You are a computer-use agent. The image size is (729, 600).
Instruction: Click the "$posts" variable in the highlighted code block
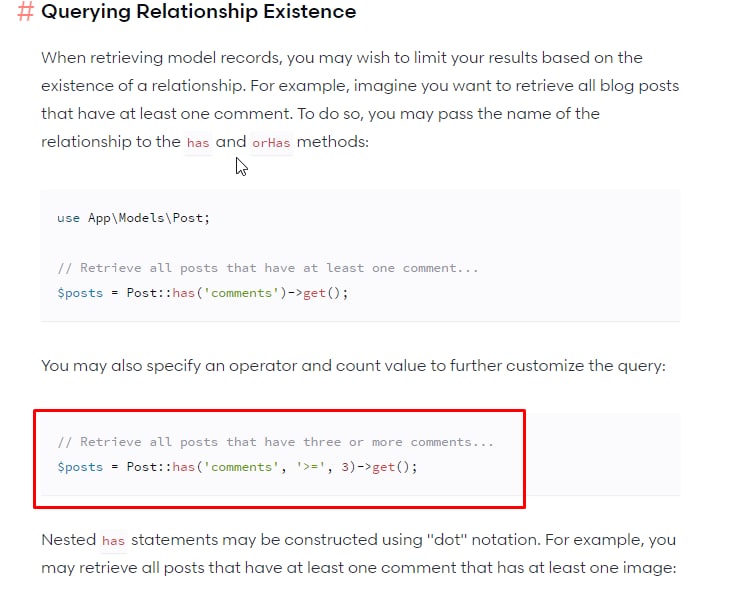click(x=80, y=467)
